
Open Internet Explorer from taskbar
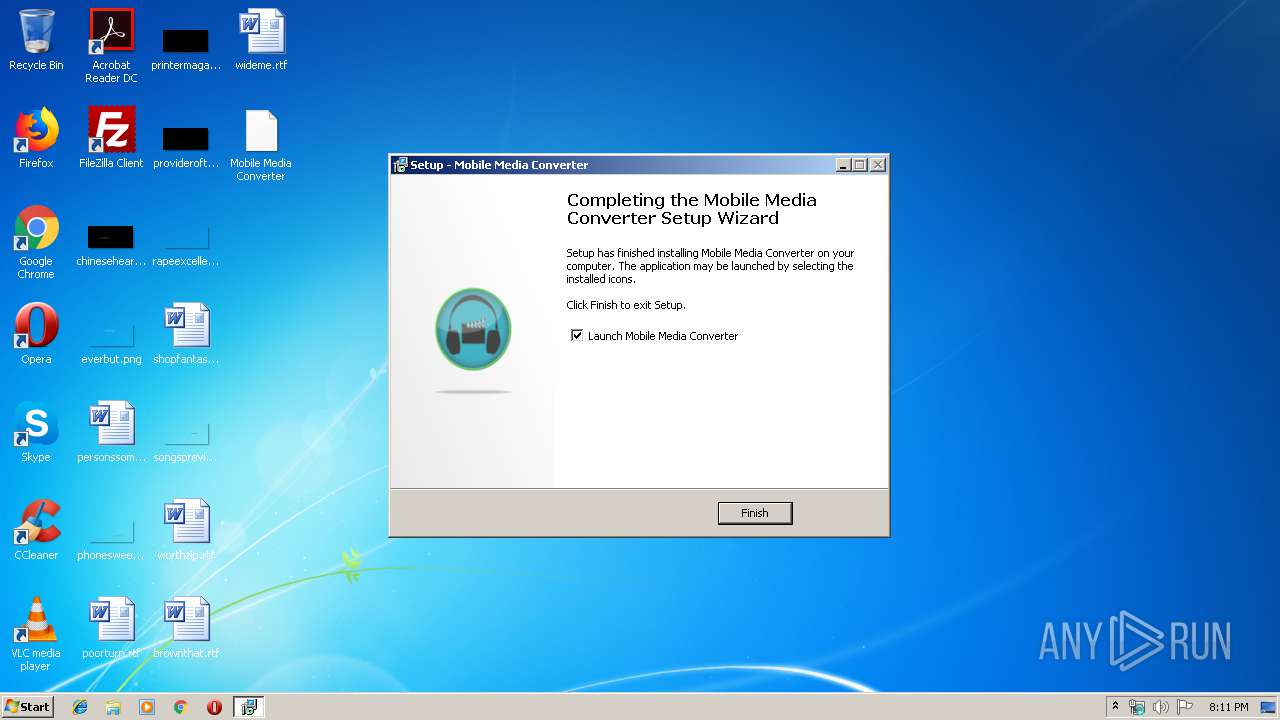(80, 707)
